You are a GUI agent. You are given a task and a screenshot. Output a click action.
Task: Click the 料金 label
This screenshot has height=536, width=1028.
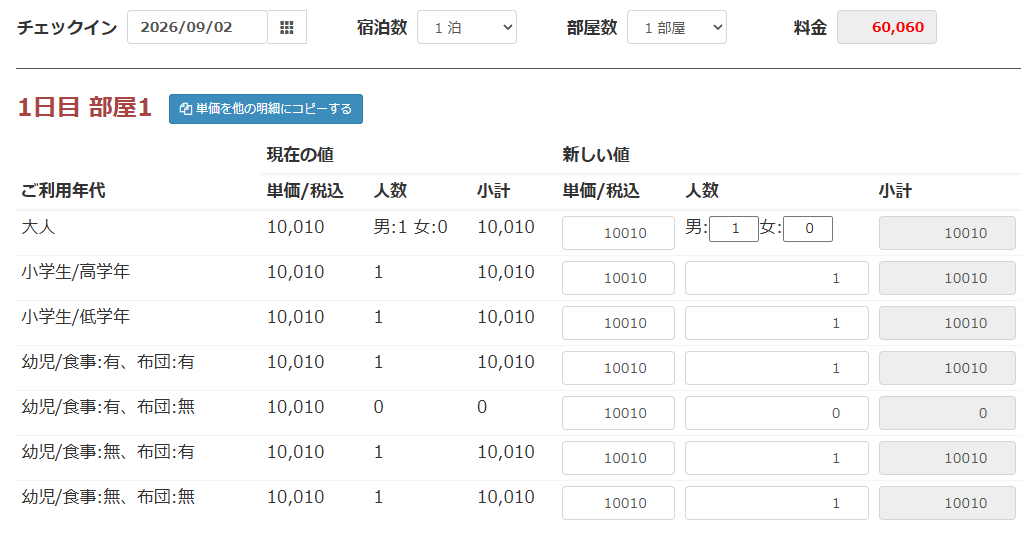pyautogui.click(x=810, y=28)
